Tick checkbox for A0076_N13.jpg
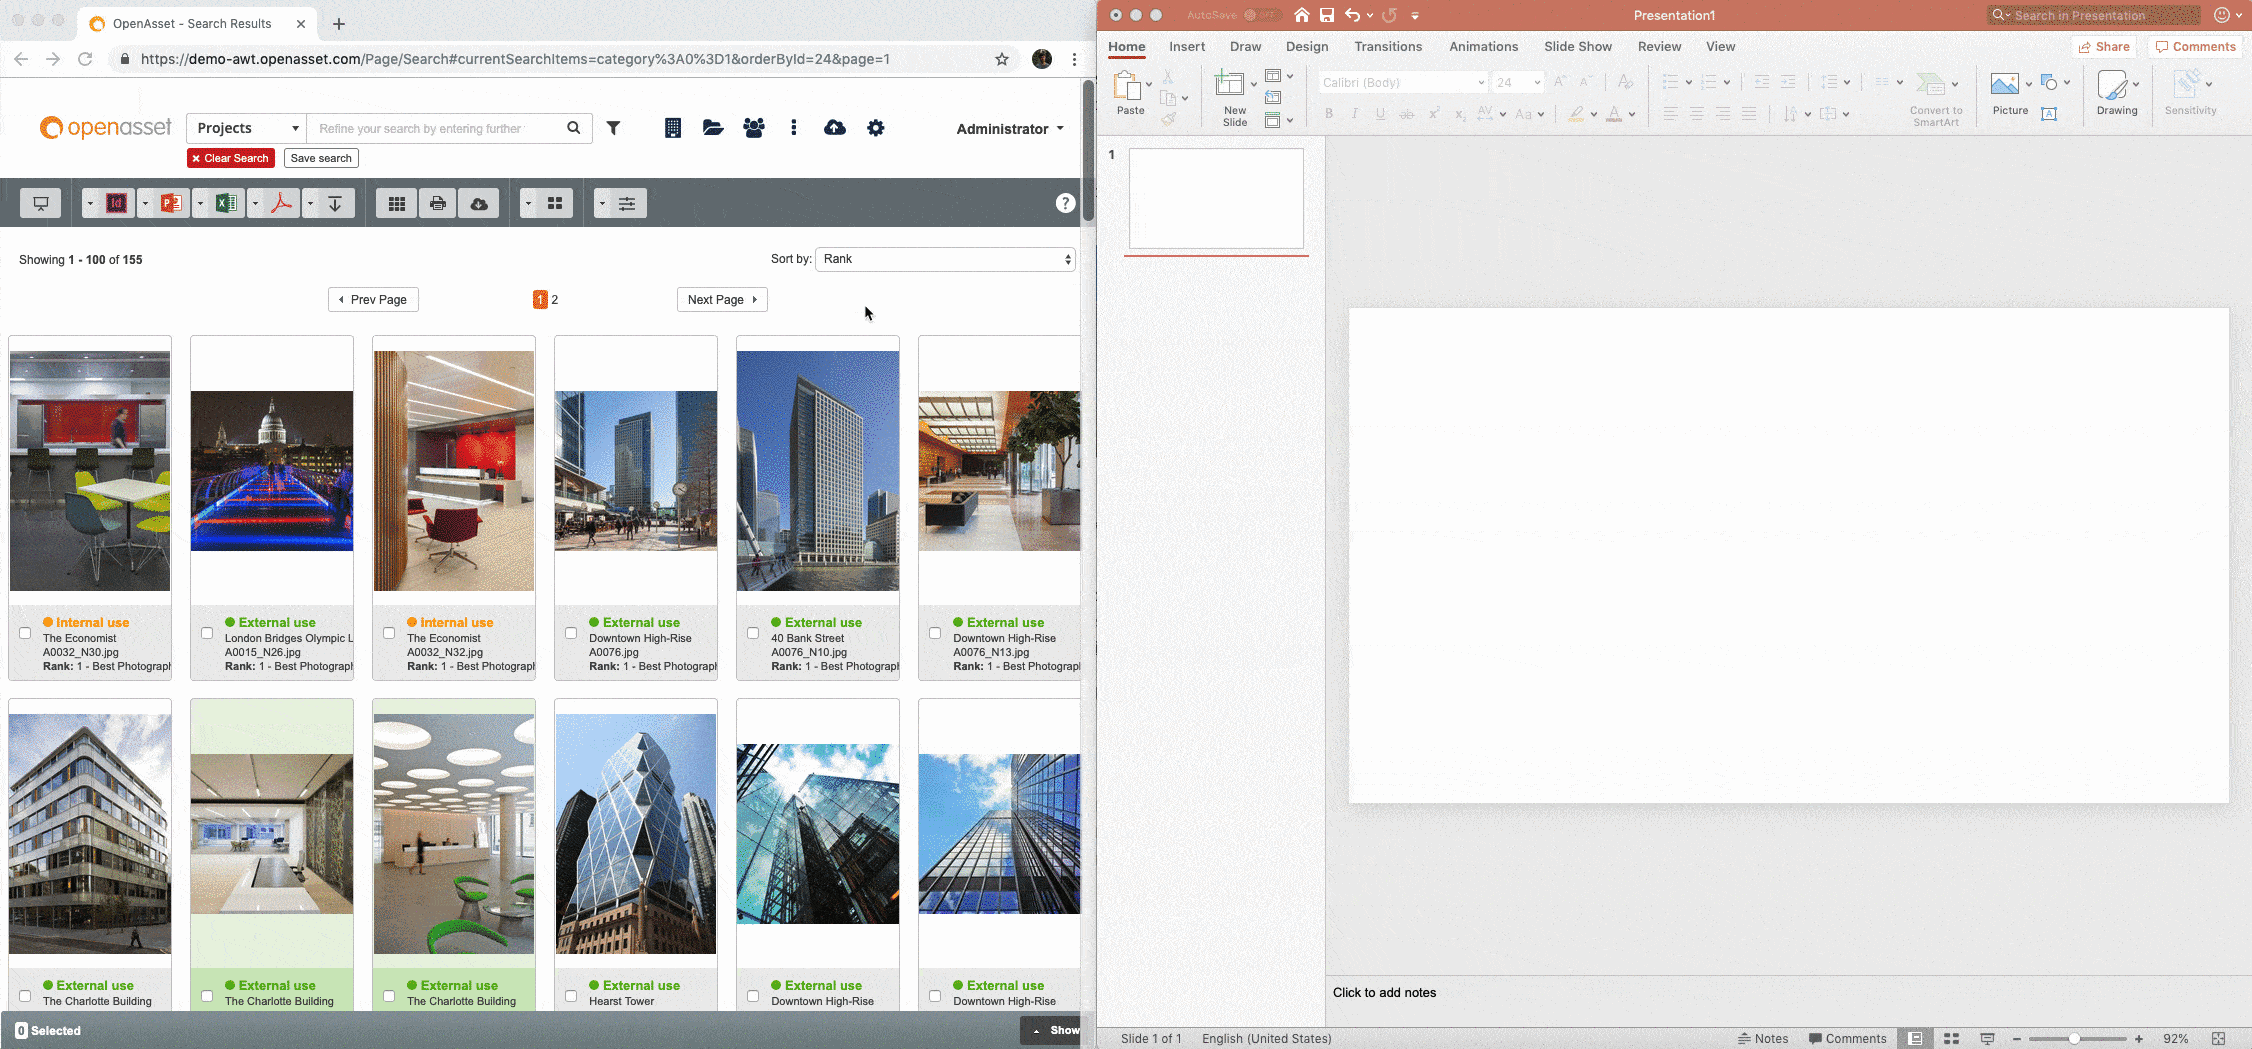The image size is (2252, 1049). 935,633
